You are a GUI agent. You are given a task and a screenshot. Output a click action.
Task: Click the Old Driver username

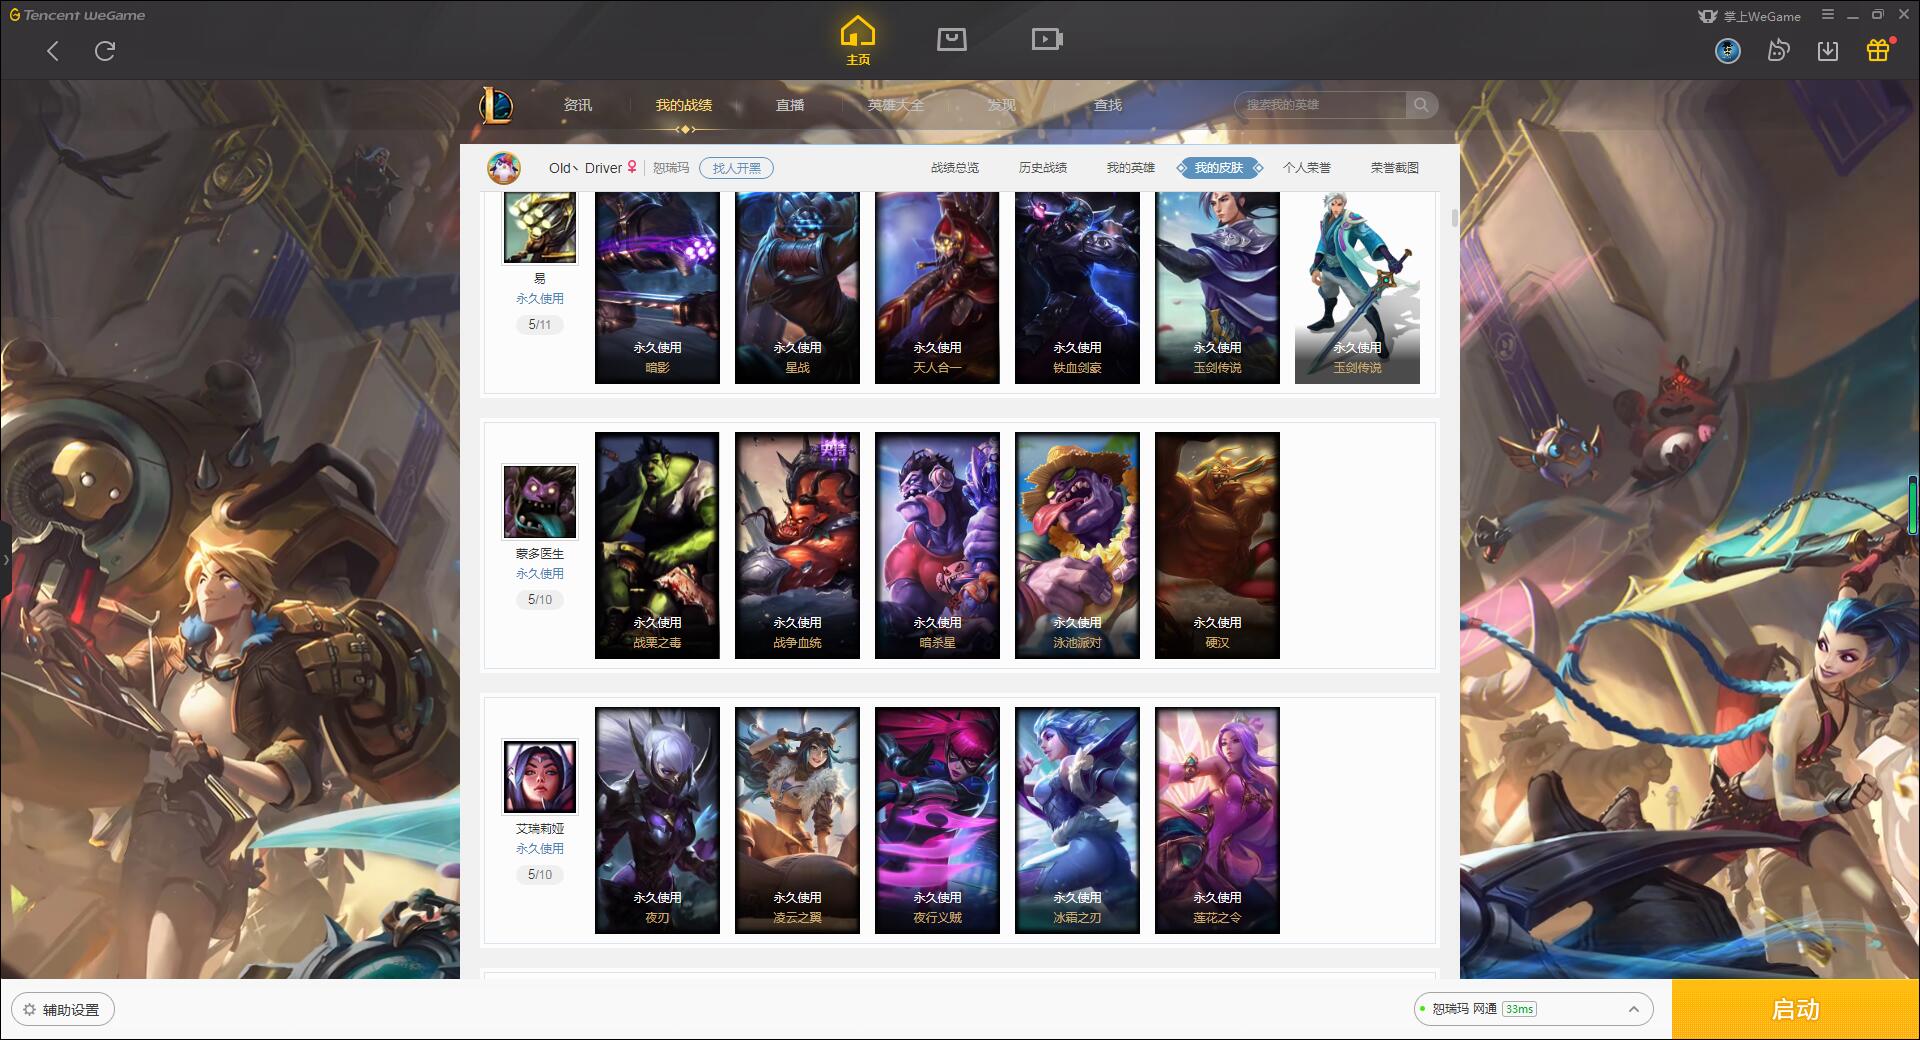[585, 168]
